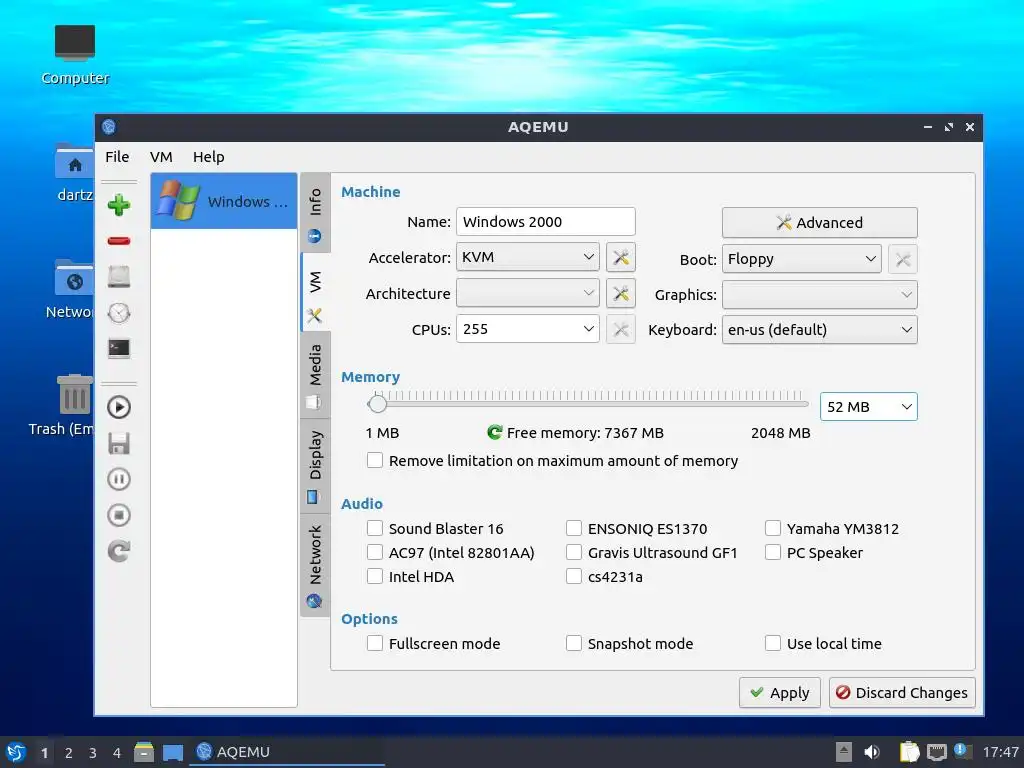Click the Advanced button
Viewport: 1024px width, 768px height.
click(820, 223)
